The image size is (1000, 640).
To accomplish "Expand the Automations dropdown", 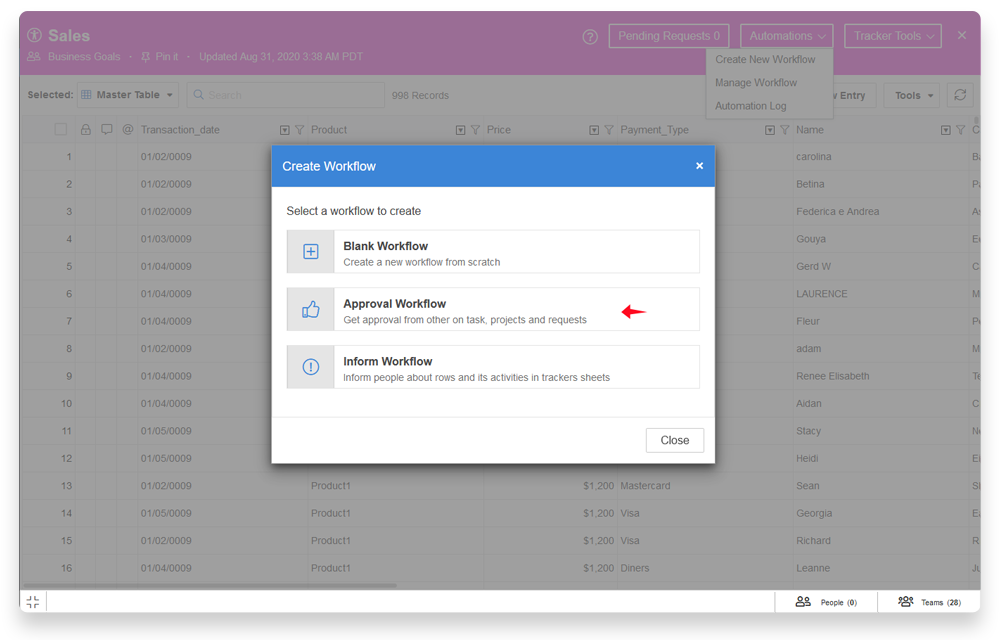I will pyautogui.click(x=787, y=36).
